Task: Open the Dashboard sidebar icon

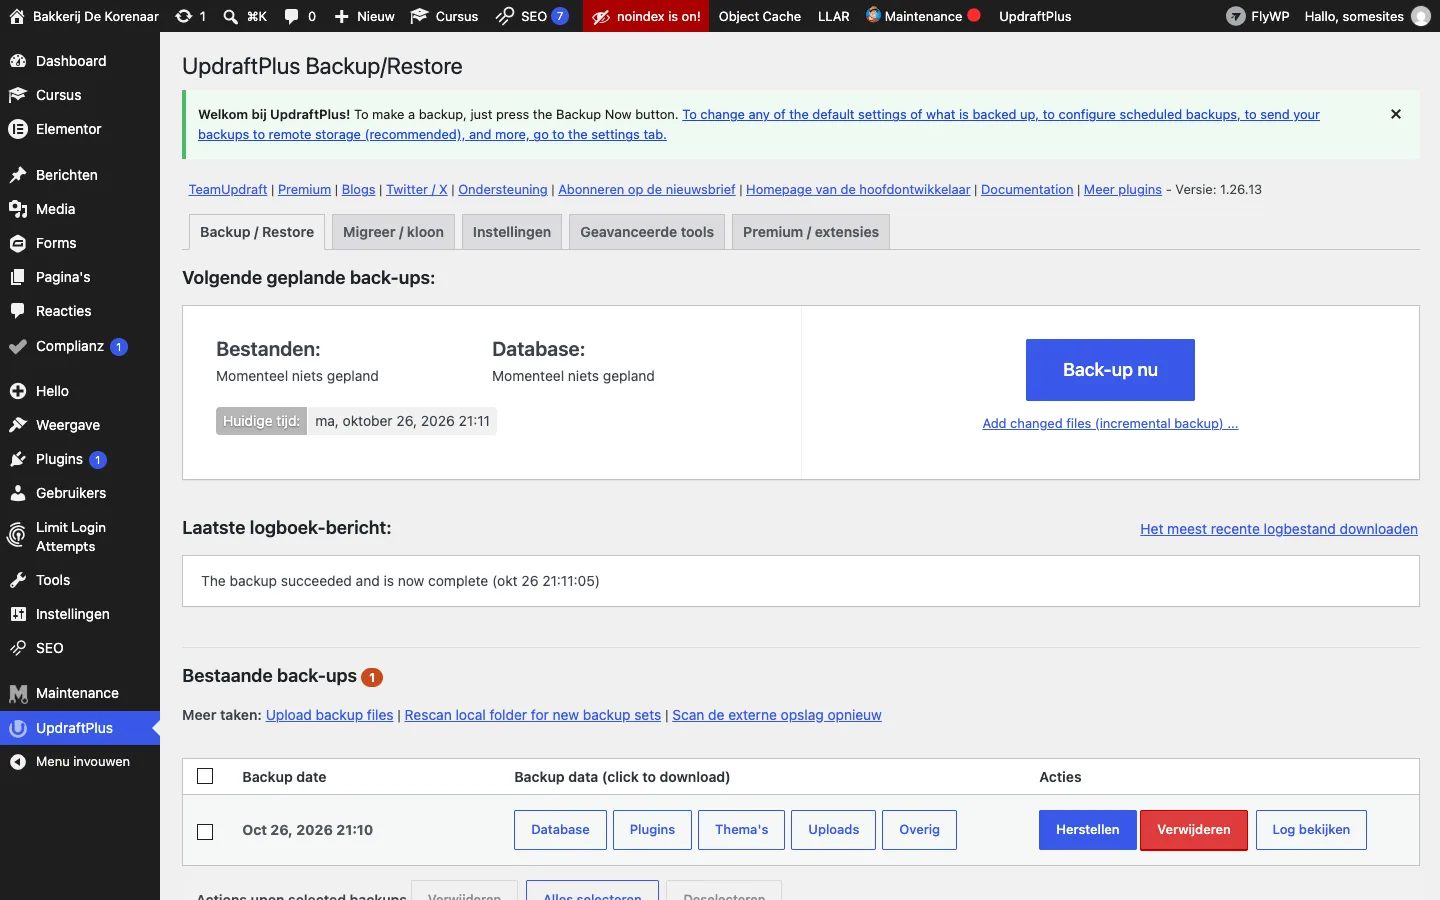Action: 17,61
